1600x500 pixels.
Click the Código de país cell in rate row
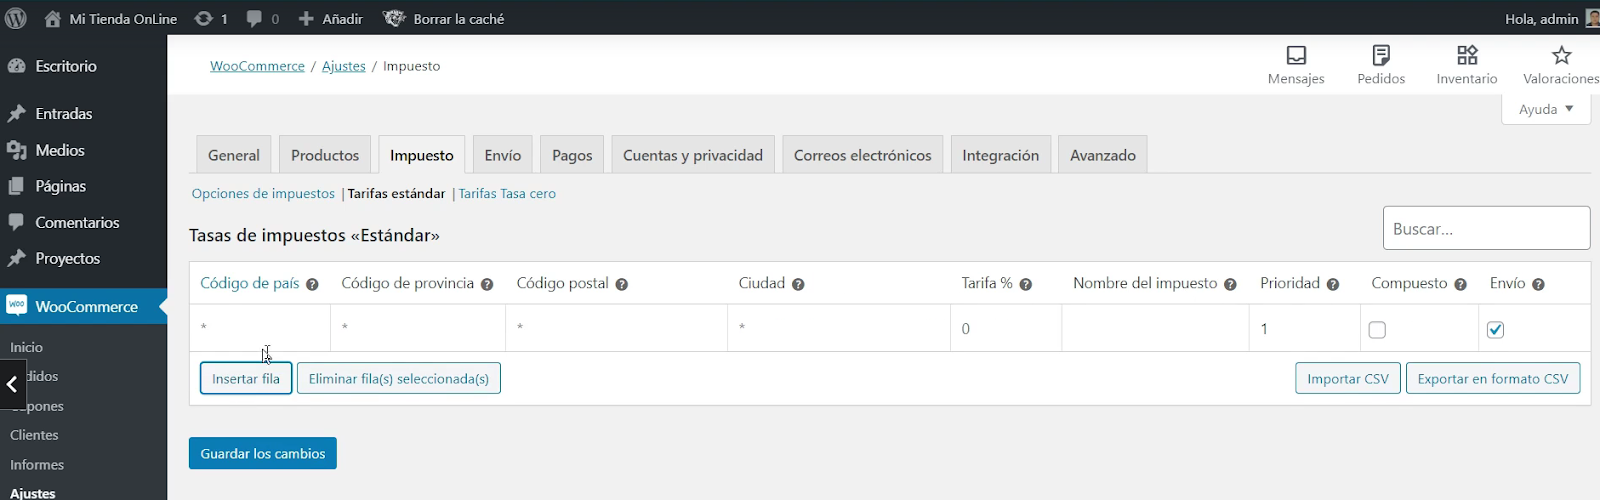(260, 328)
